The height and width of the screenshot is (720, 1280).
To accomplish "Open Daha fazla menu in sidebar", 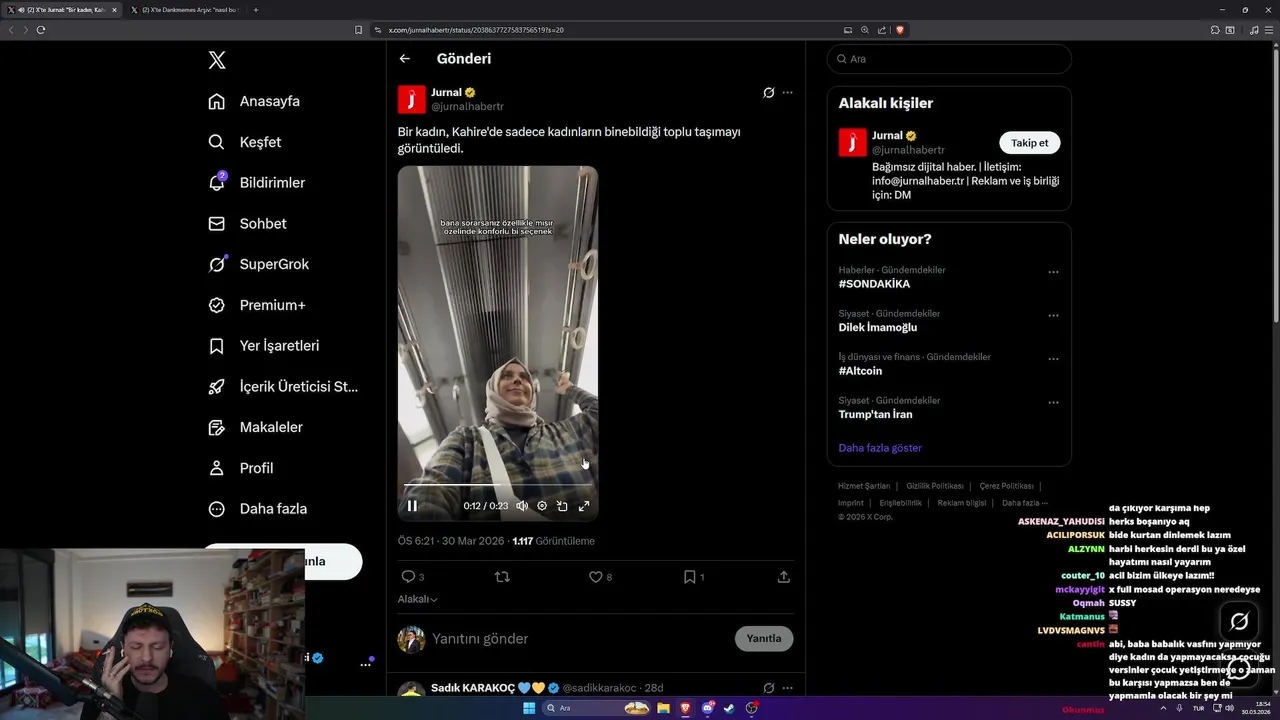I will pyautogui.click(x=257, y=509).
